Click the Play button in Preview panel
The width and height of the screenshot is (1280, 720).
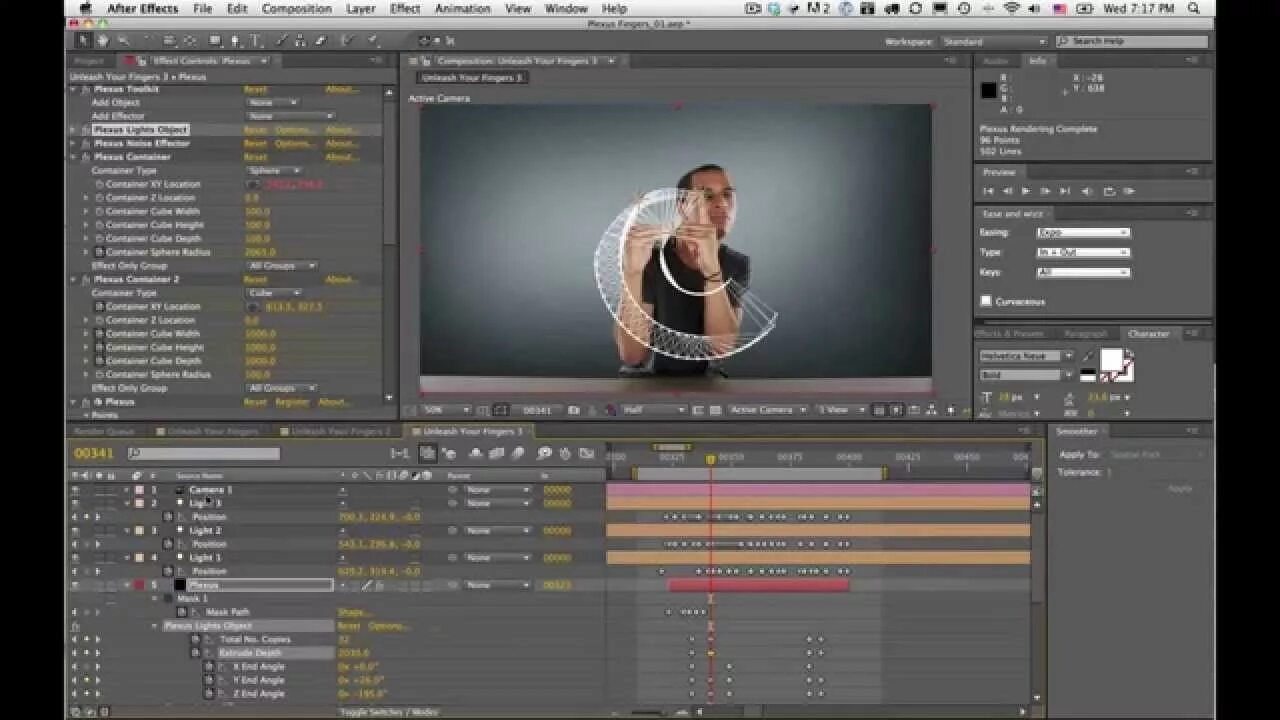point(1026,191)
